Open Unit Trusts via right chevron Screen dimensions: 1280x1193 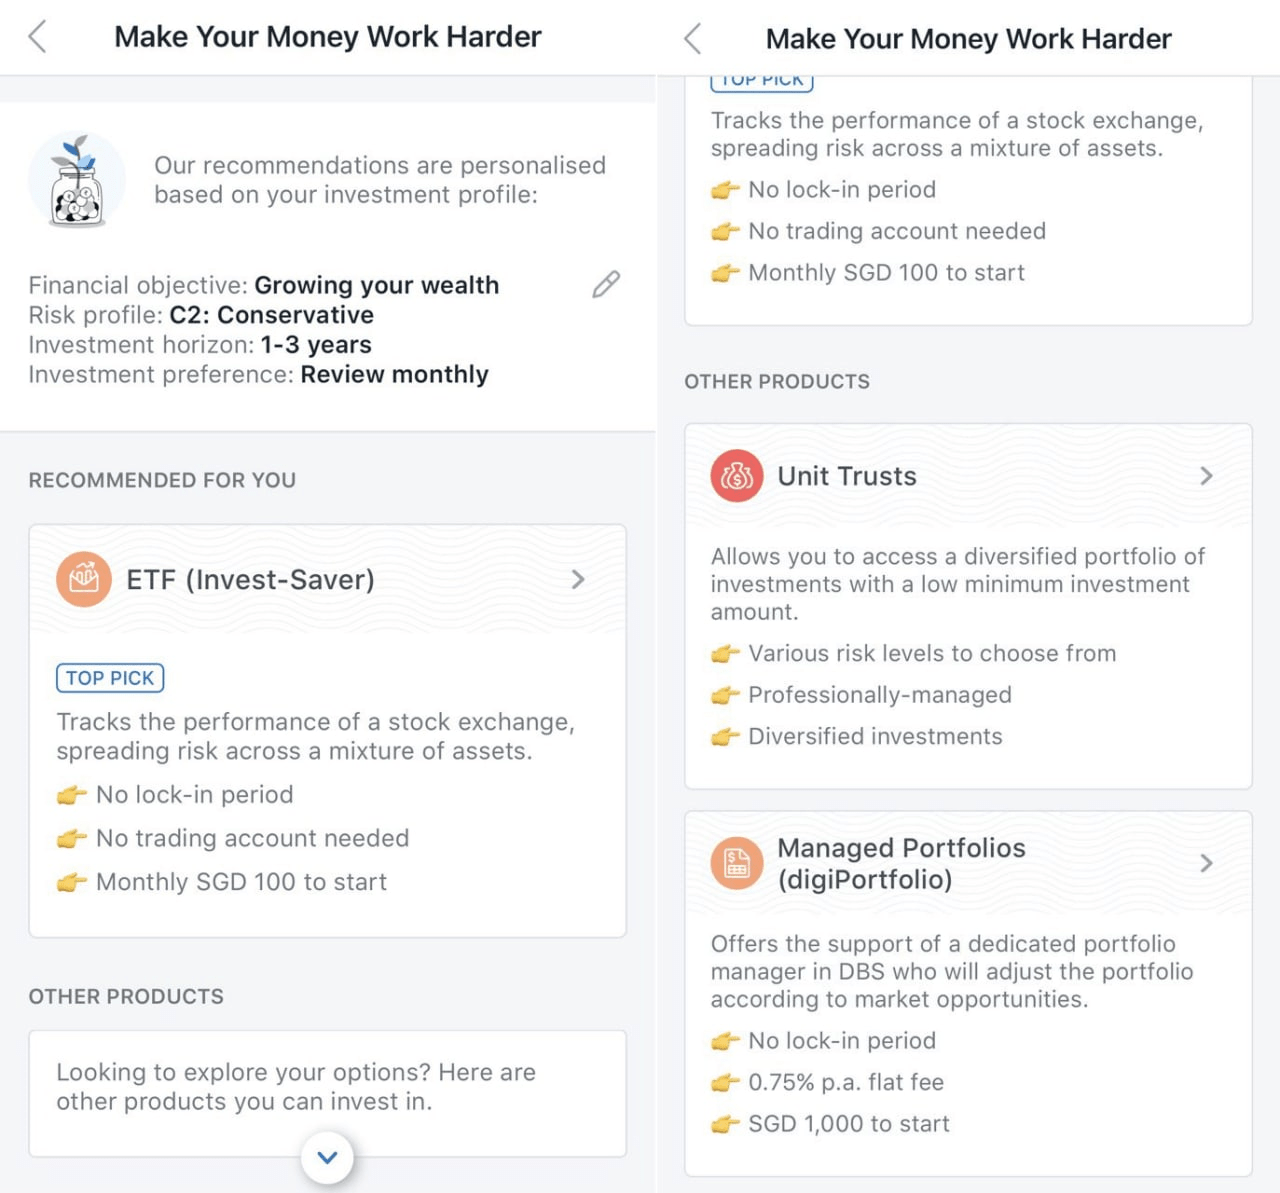[1206, 476]
